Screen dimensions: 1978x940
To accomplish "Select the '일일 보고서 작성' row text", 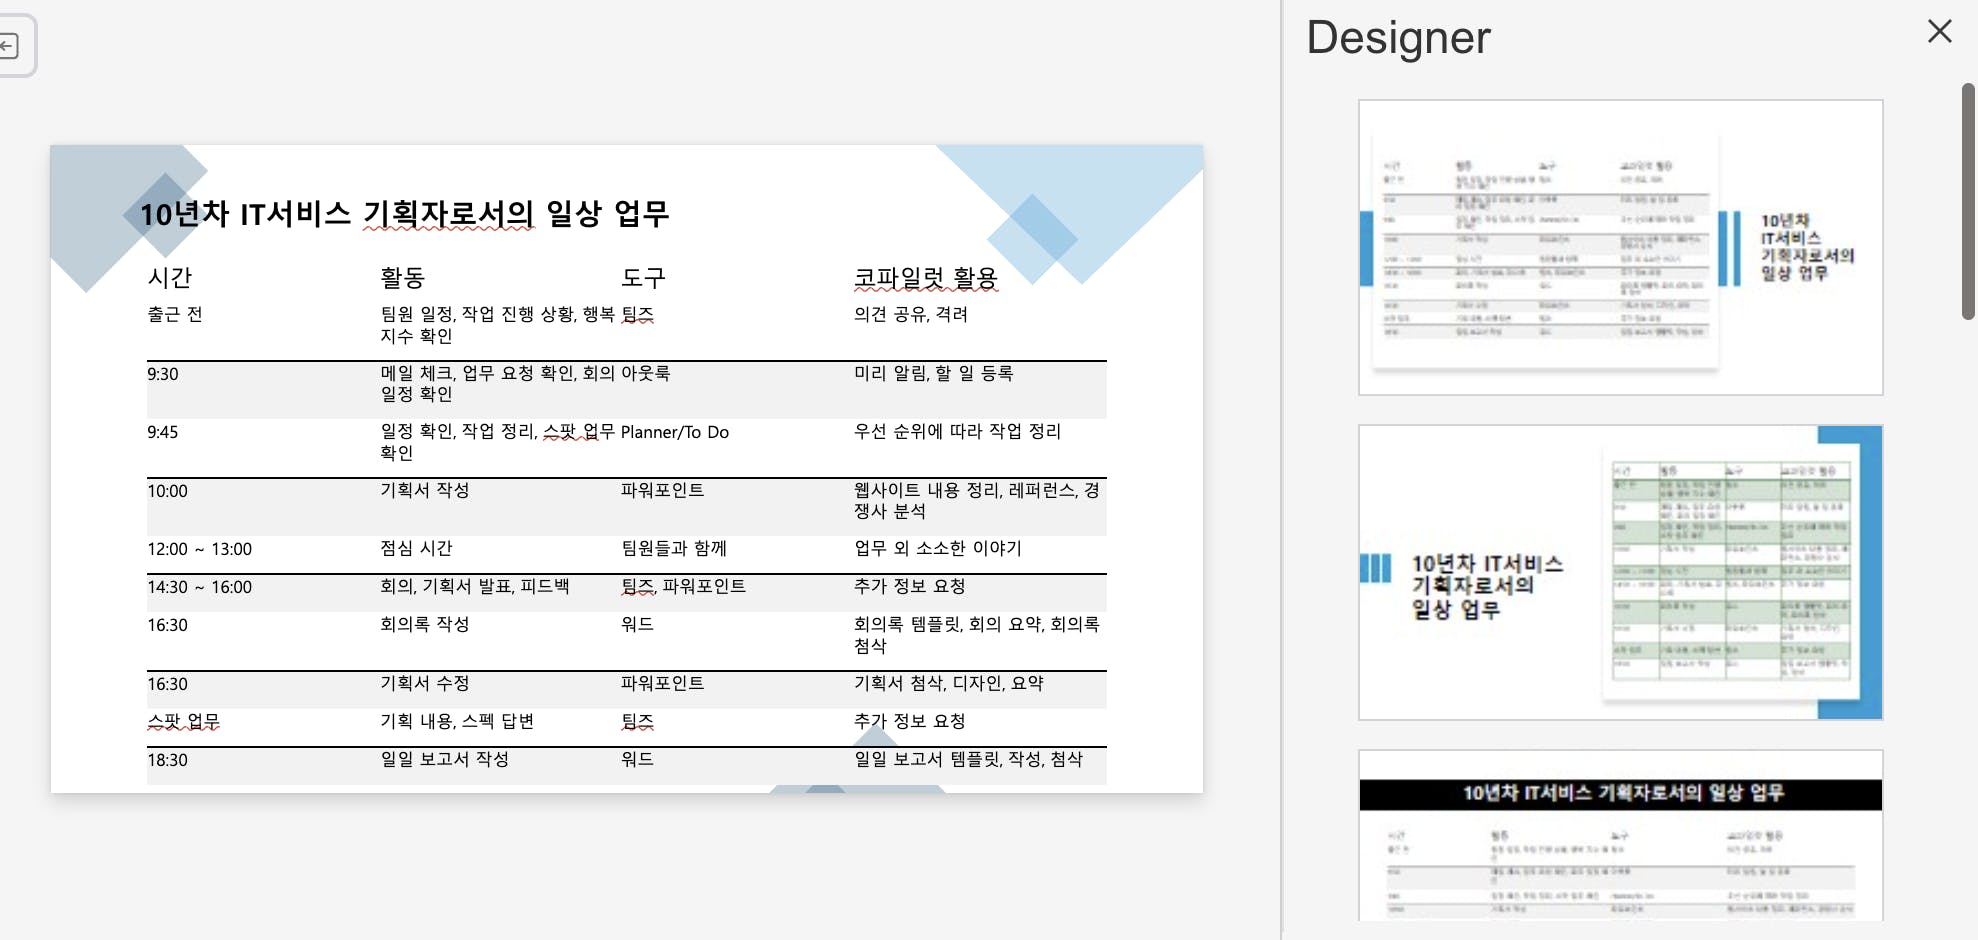I will [x=444, y=759].
